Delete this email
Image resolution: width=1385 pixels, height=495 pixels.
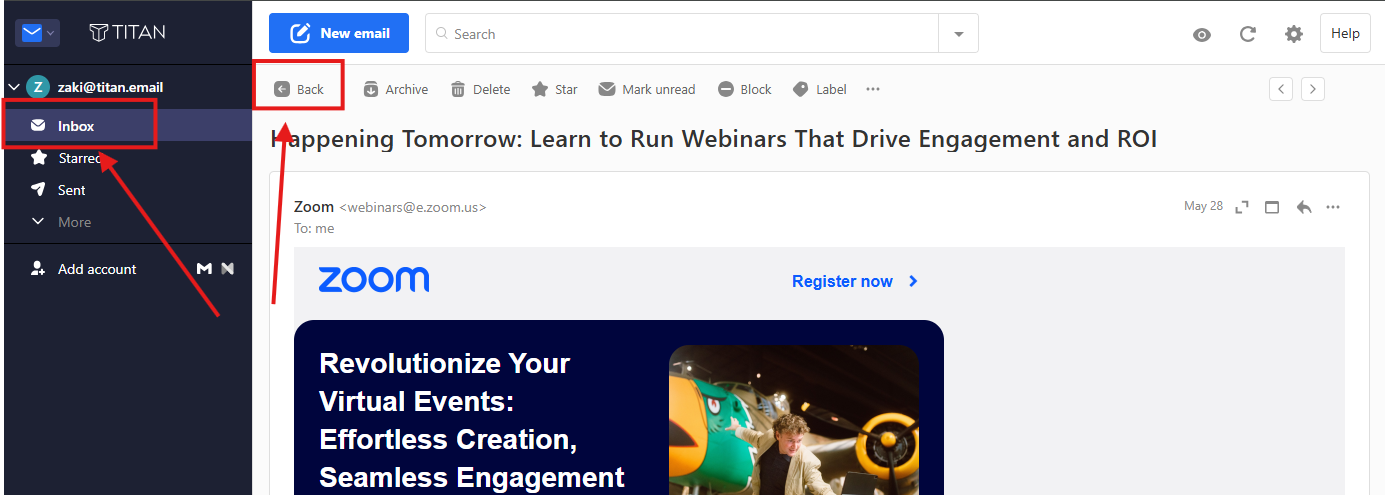click(x=481, y=89)
